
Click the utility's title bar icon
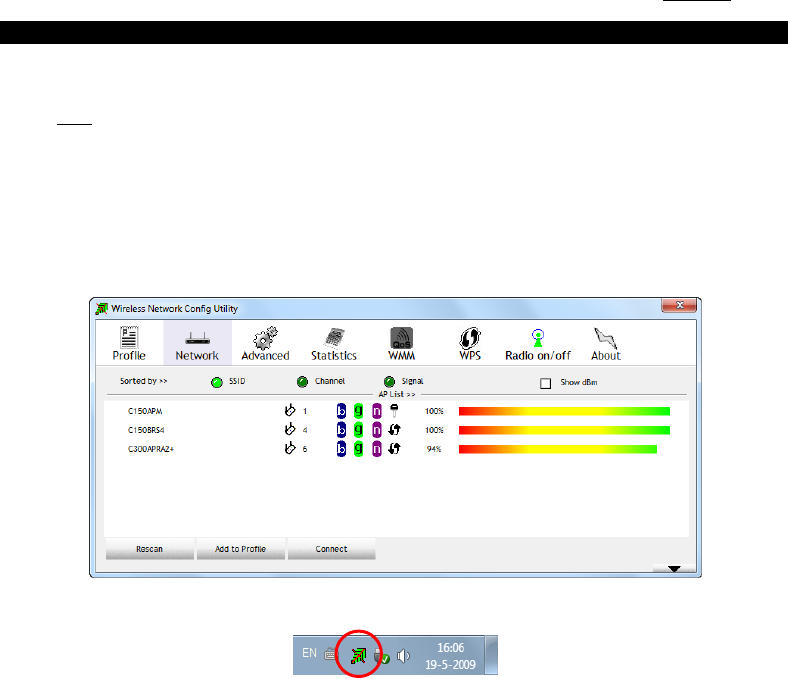(102, 309)
